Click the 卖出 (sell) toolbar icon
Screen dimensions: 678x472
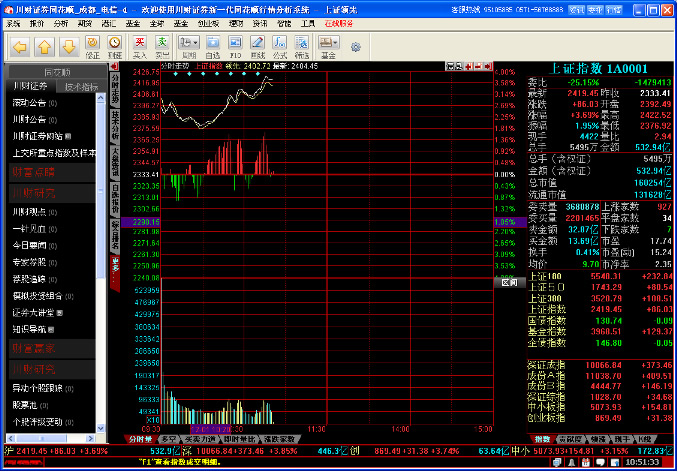click(162, 46)
